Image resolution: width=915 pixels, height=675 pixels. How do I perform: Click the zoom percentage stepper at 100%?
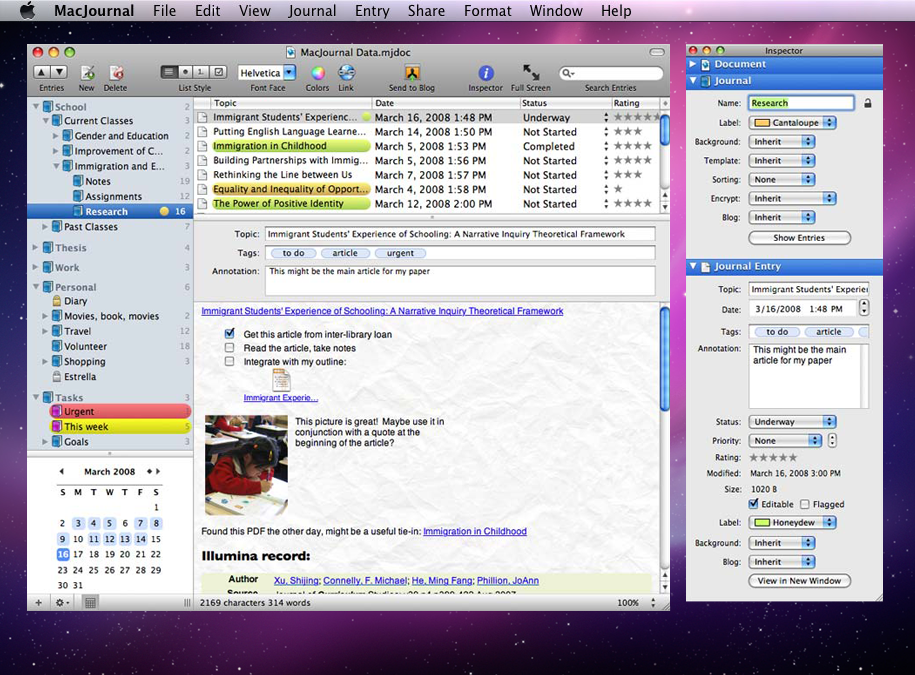[x=653, y=603]
